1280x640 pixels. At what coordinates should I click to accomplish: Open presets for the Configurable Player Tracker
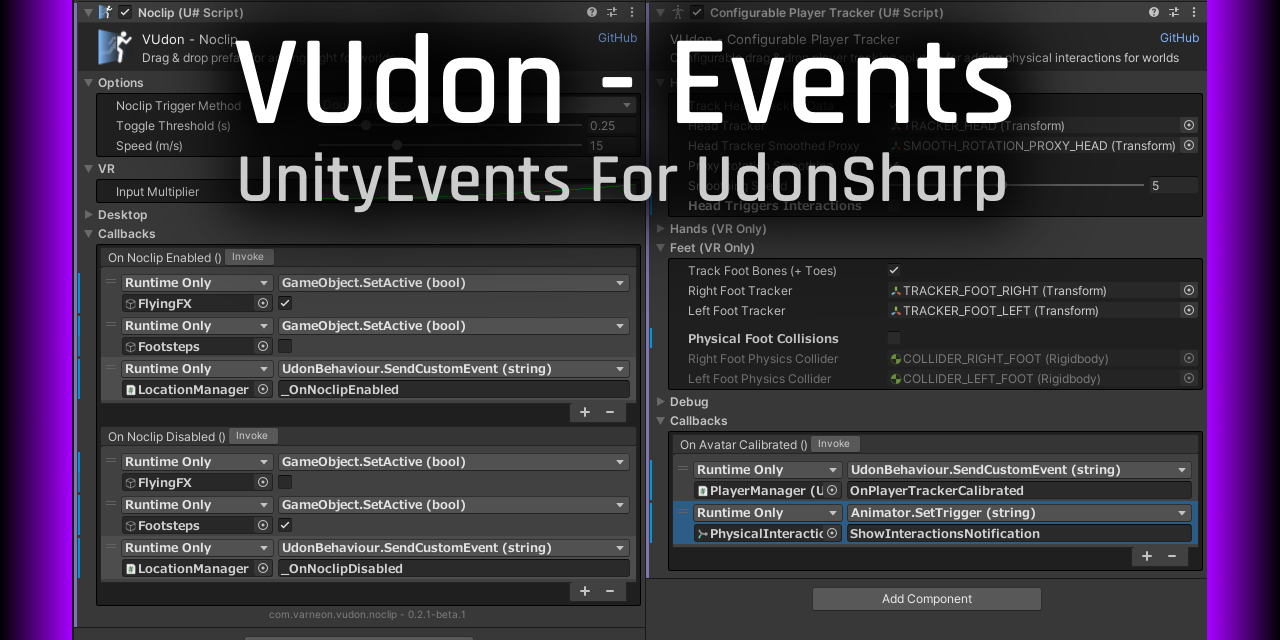(1172, 12)
